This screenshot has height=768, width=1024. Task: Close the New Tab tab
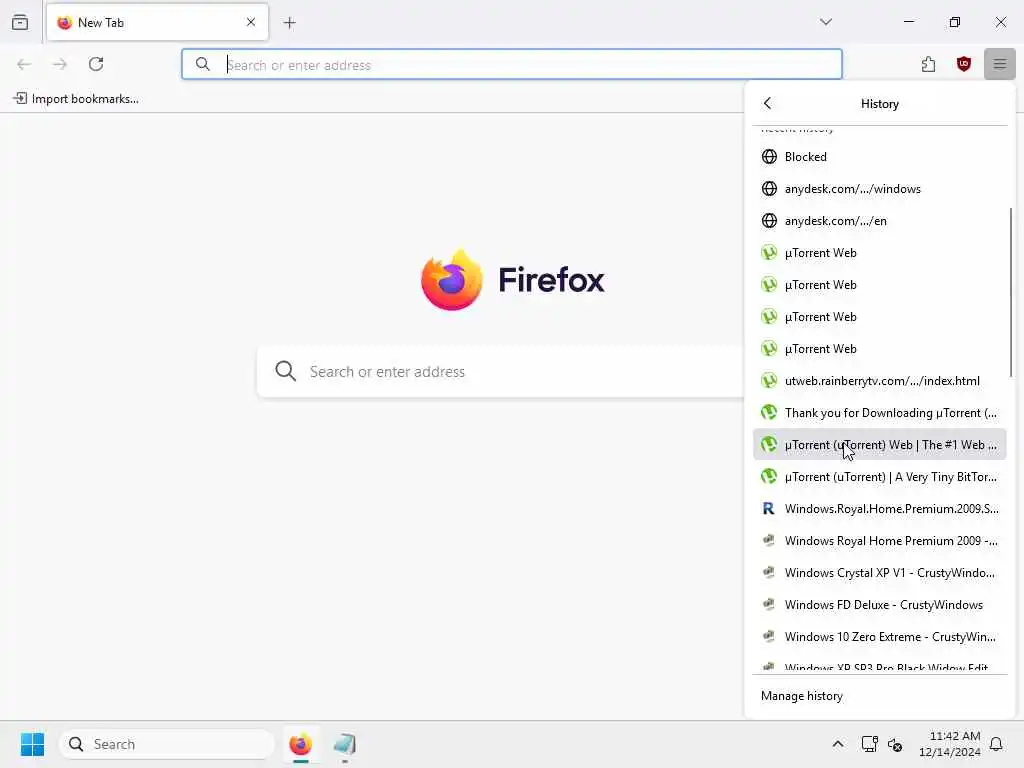click(x=251, y=22)
